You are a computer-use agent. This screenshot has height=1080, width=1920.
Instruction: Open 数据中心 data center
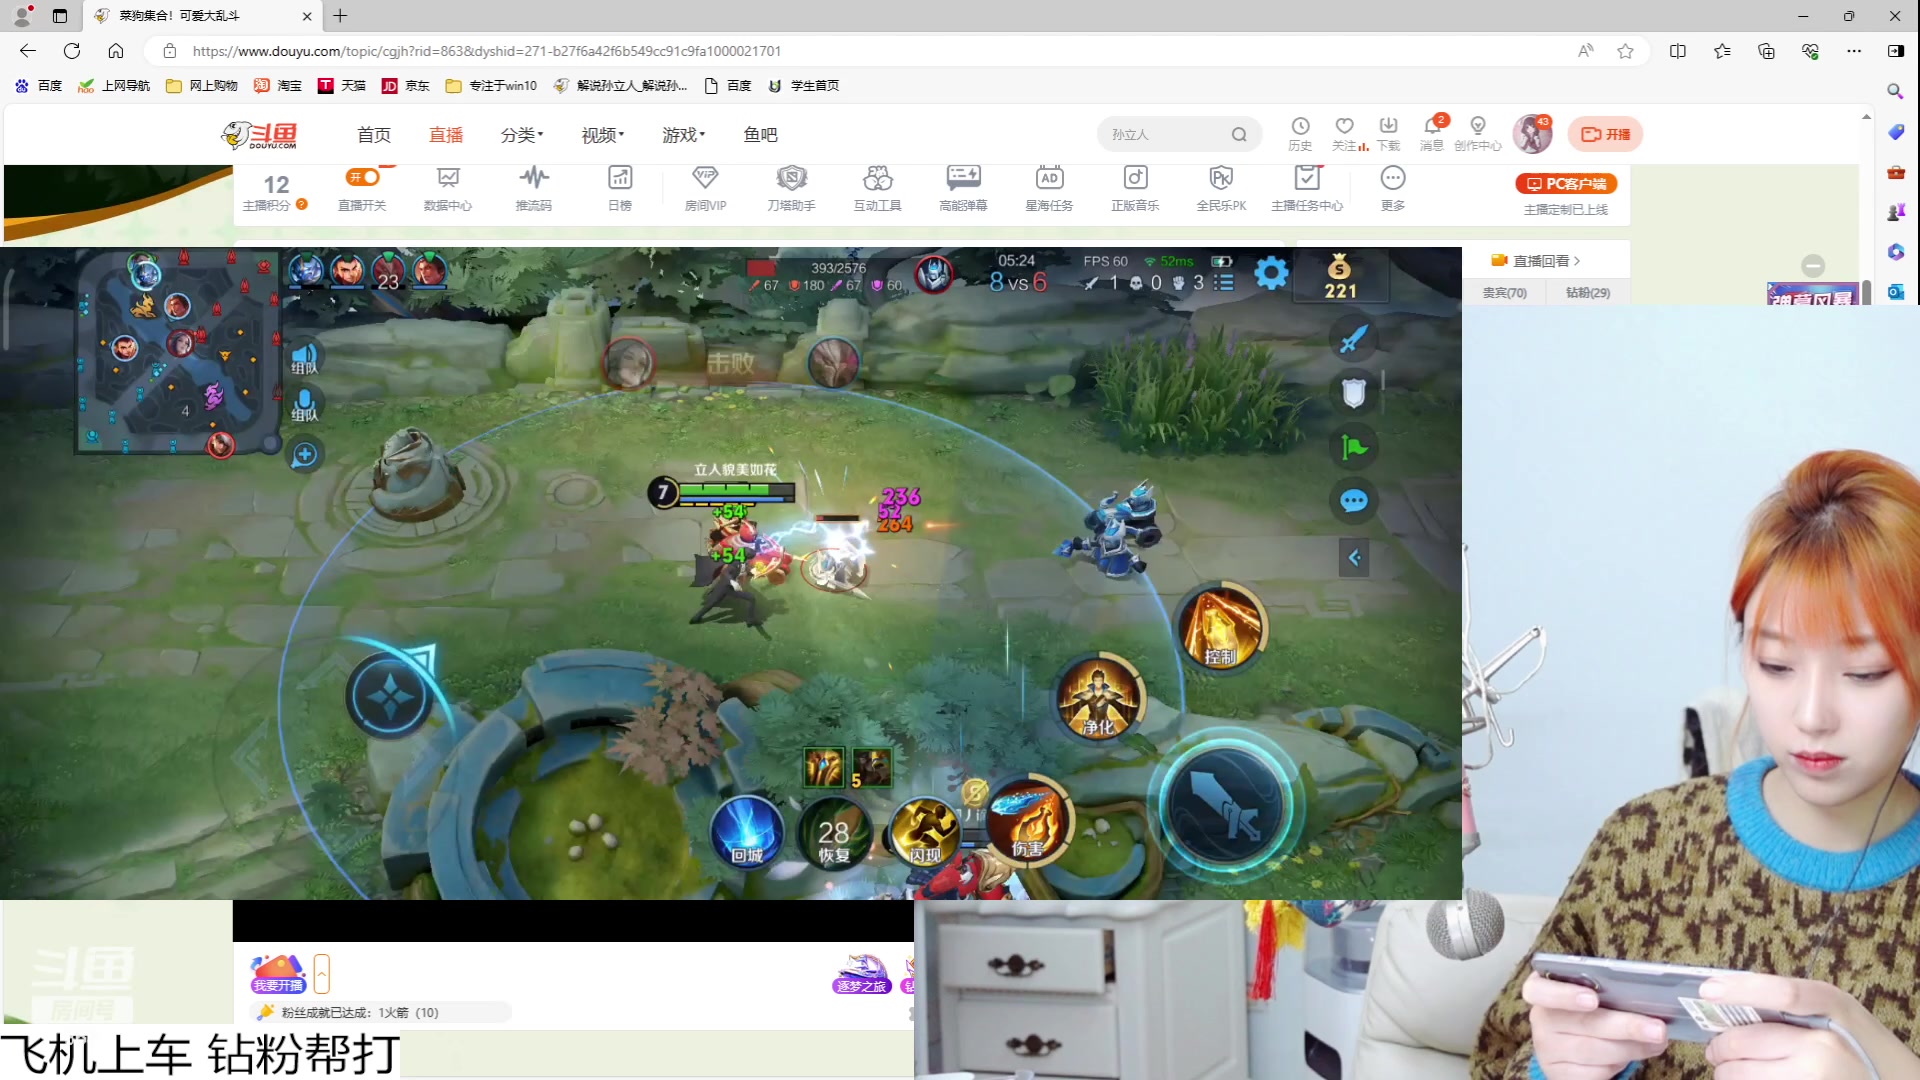[448, 188]
